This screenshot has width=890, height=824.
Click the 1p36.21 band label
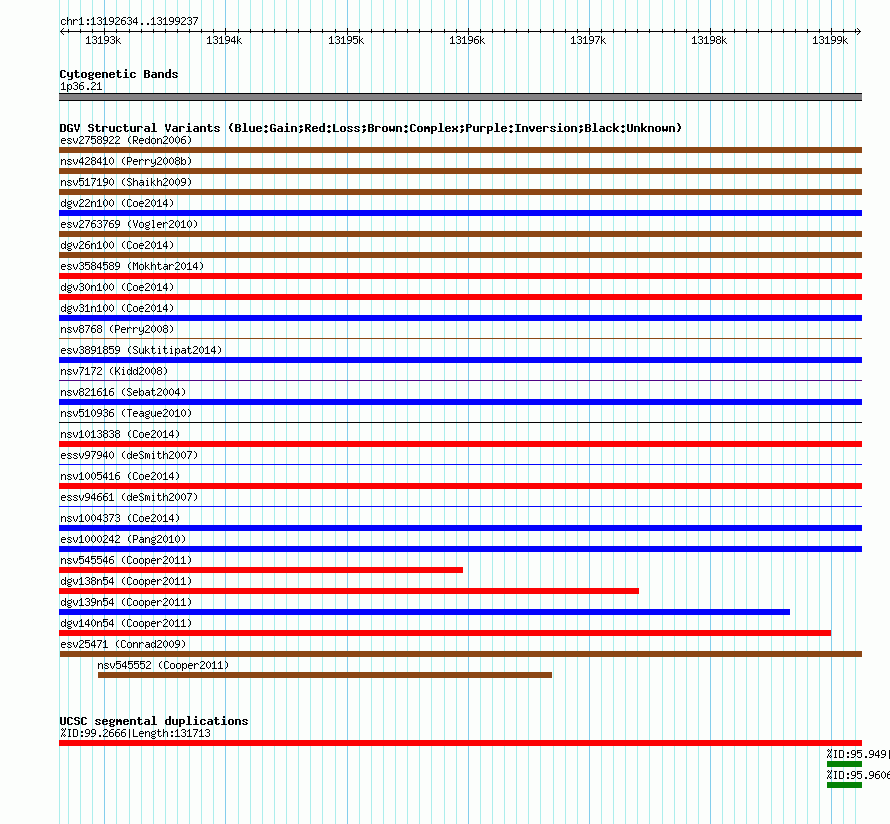(81, 86)
